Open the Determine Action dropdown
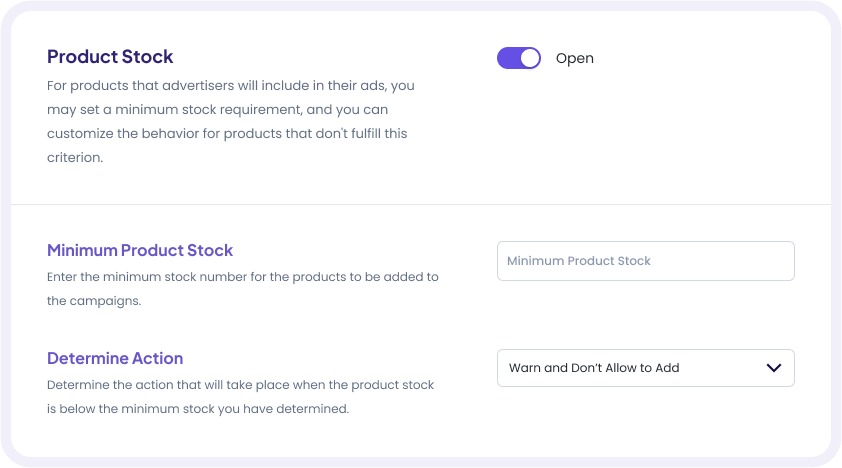Viewport: 842px width, 468px height. pyautogui.click(x=645, y=368)
